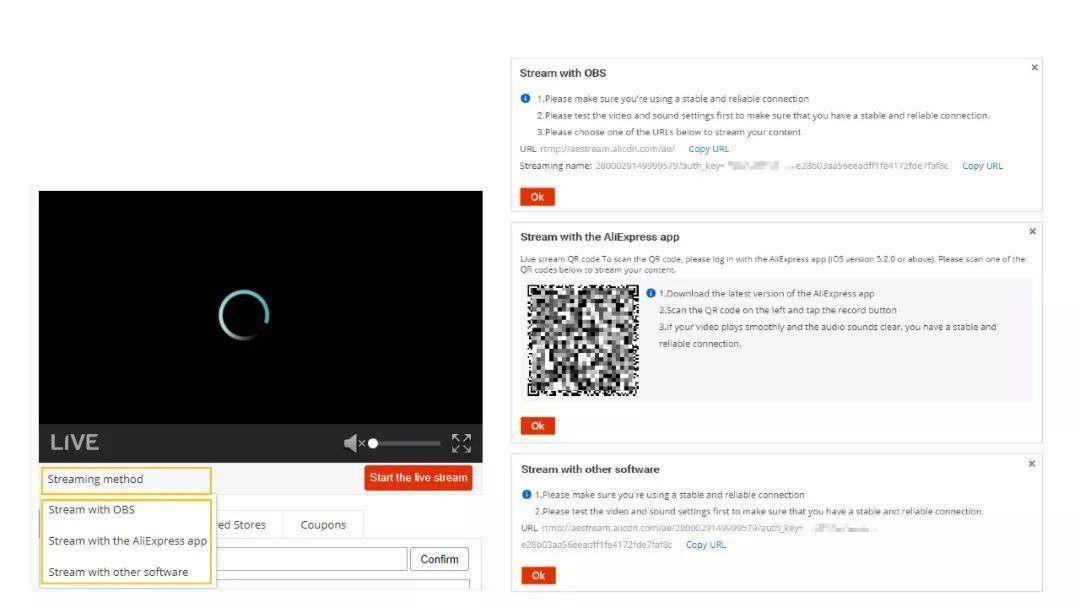Close the Stream with the AliExpress app panel

[1032, 232]
